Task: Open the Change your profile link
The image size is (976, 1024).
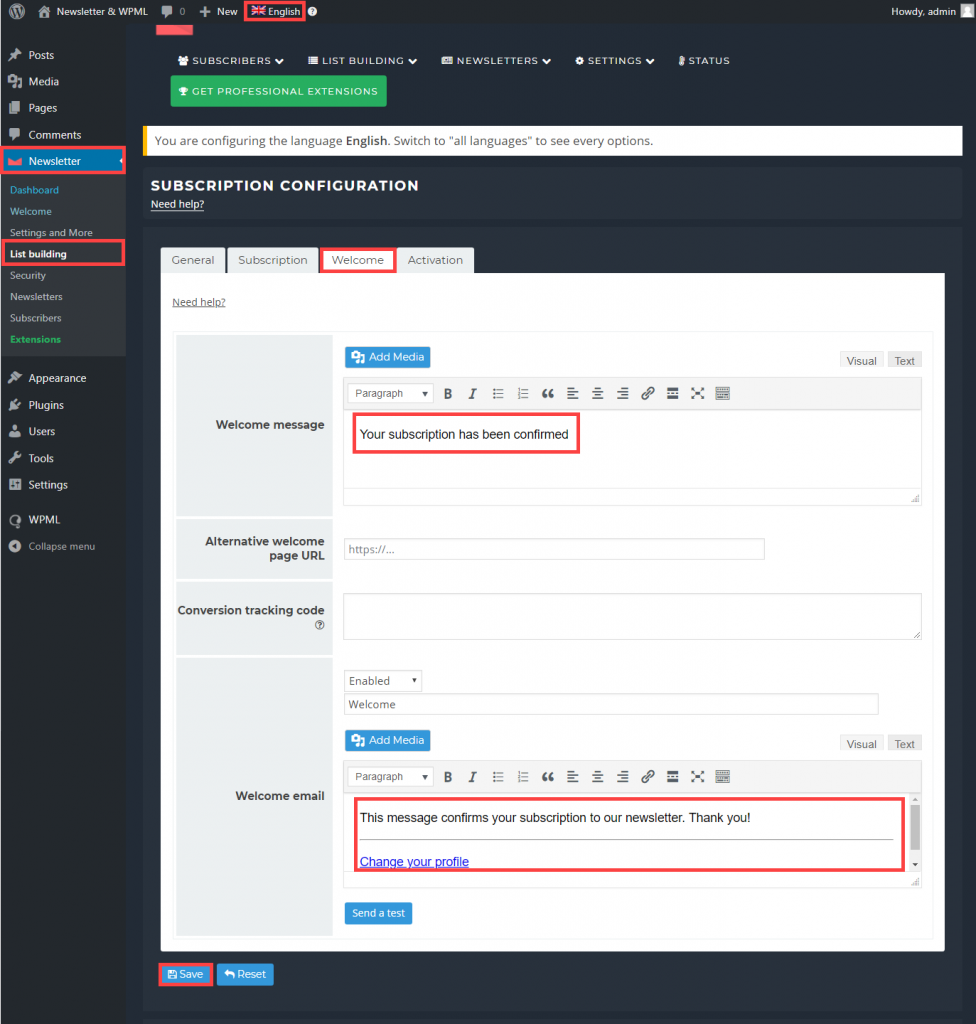Action: click(414, 861)
